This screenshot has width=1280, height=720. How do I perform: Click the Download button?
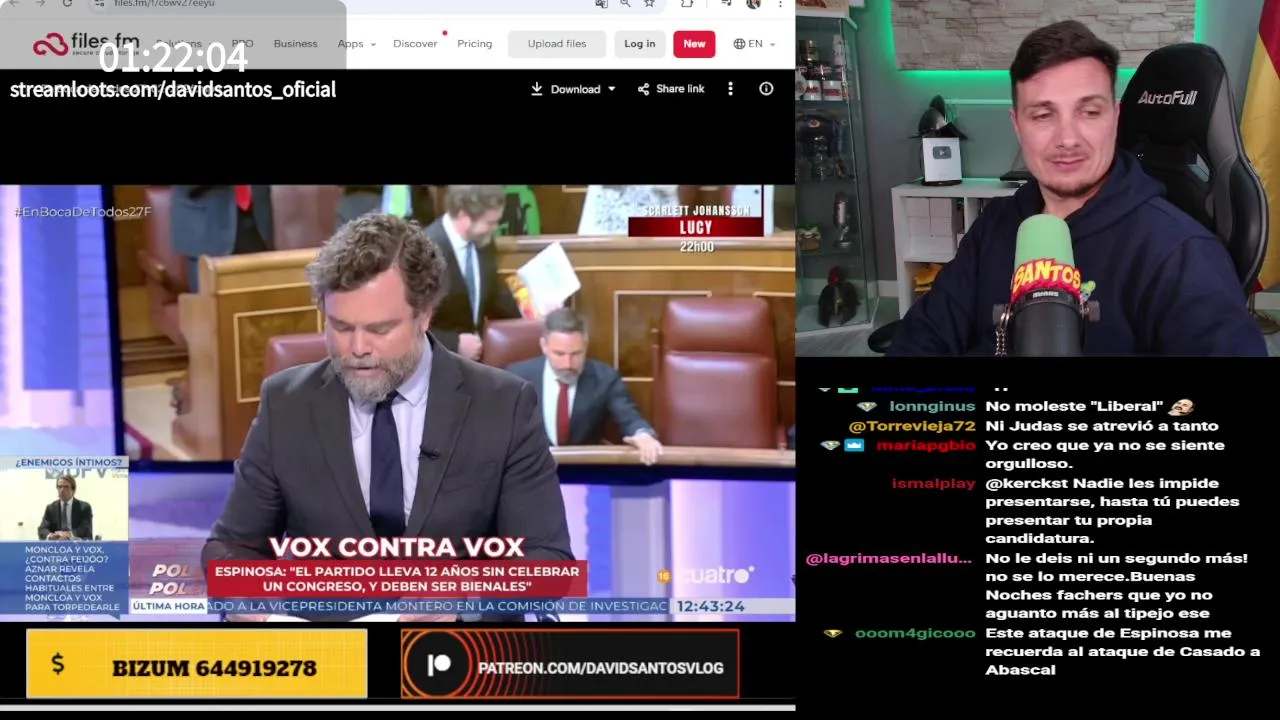tap(566, 89)
